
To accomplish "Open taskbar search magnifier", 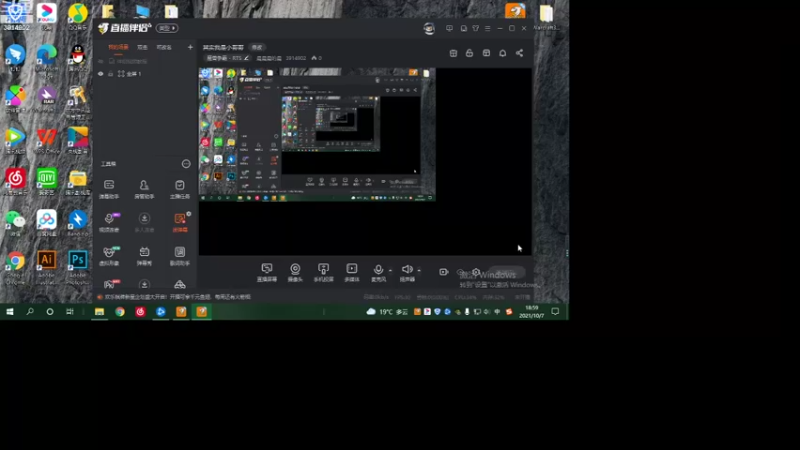I will point(30,312).
